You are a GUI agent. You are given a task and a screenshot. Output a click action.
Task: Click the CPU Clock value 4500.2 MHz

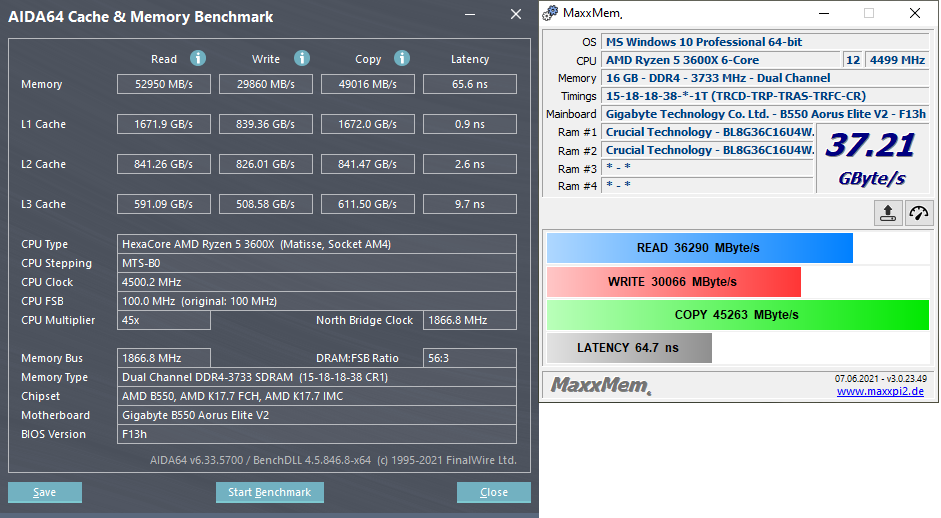[317, 282]
